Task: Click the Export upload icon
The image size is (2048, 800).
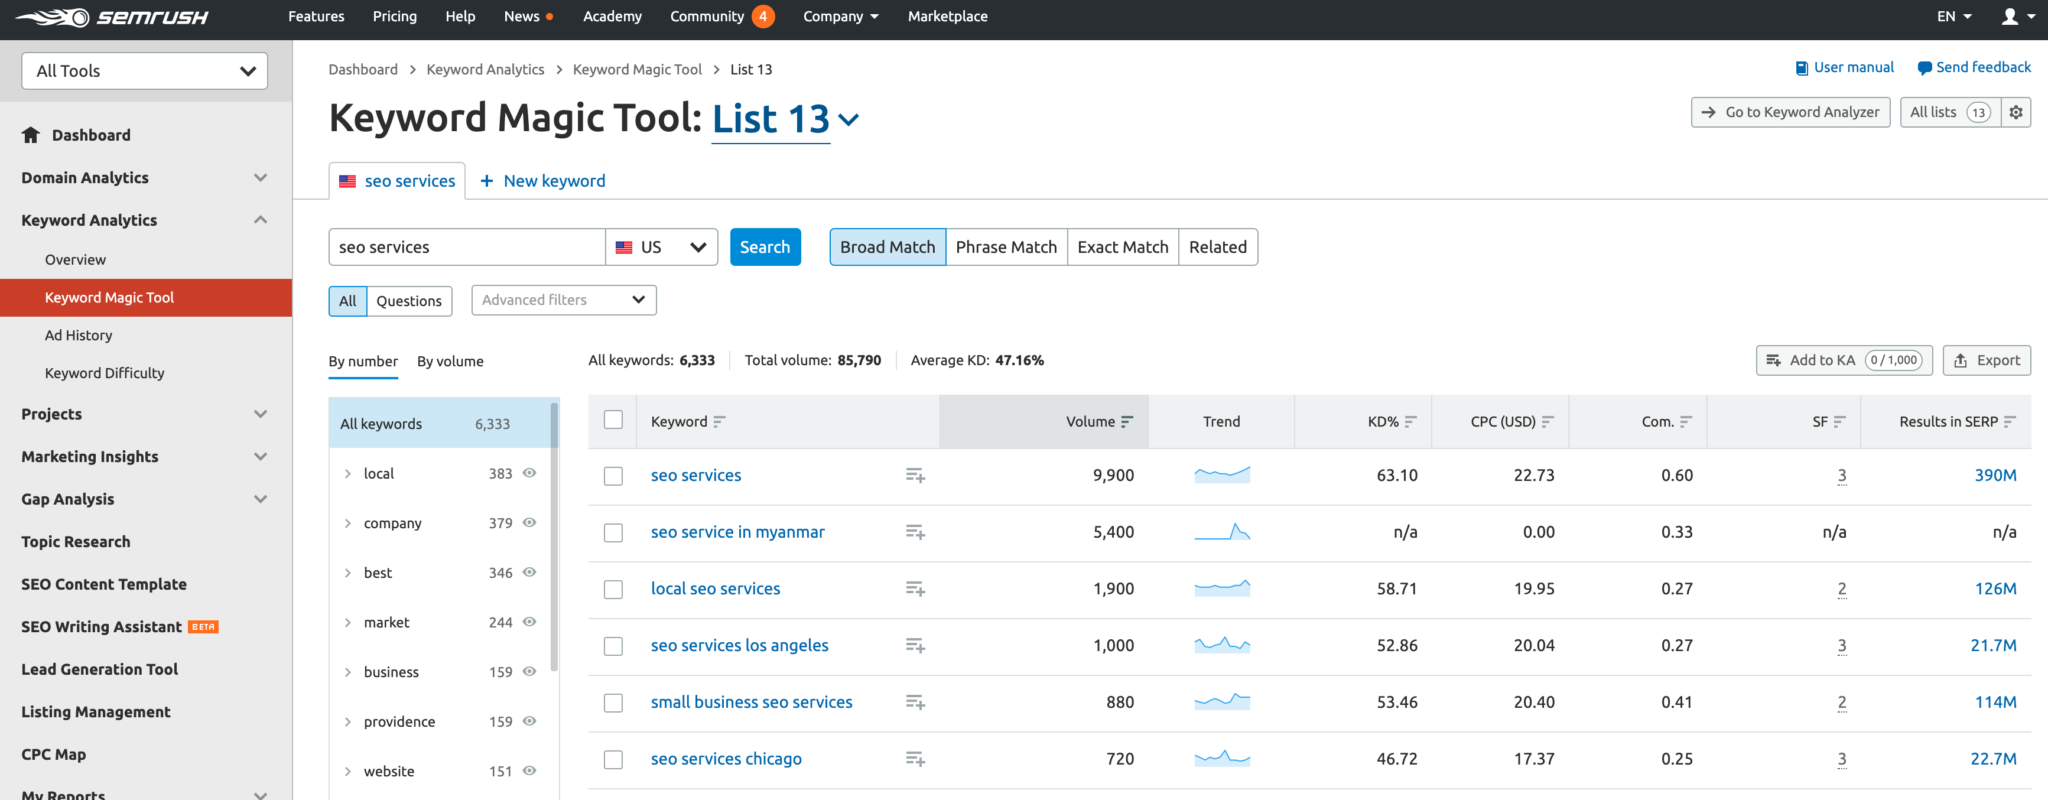Action: (1961, 361)
